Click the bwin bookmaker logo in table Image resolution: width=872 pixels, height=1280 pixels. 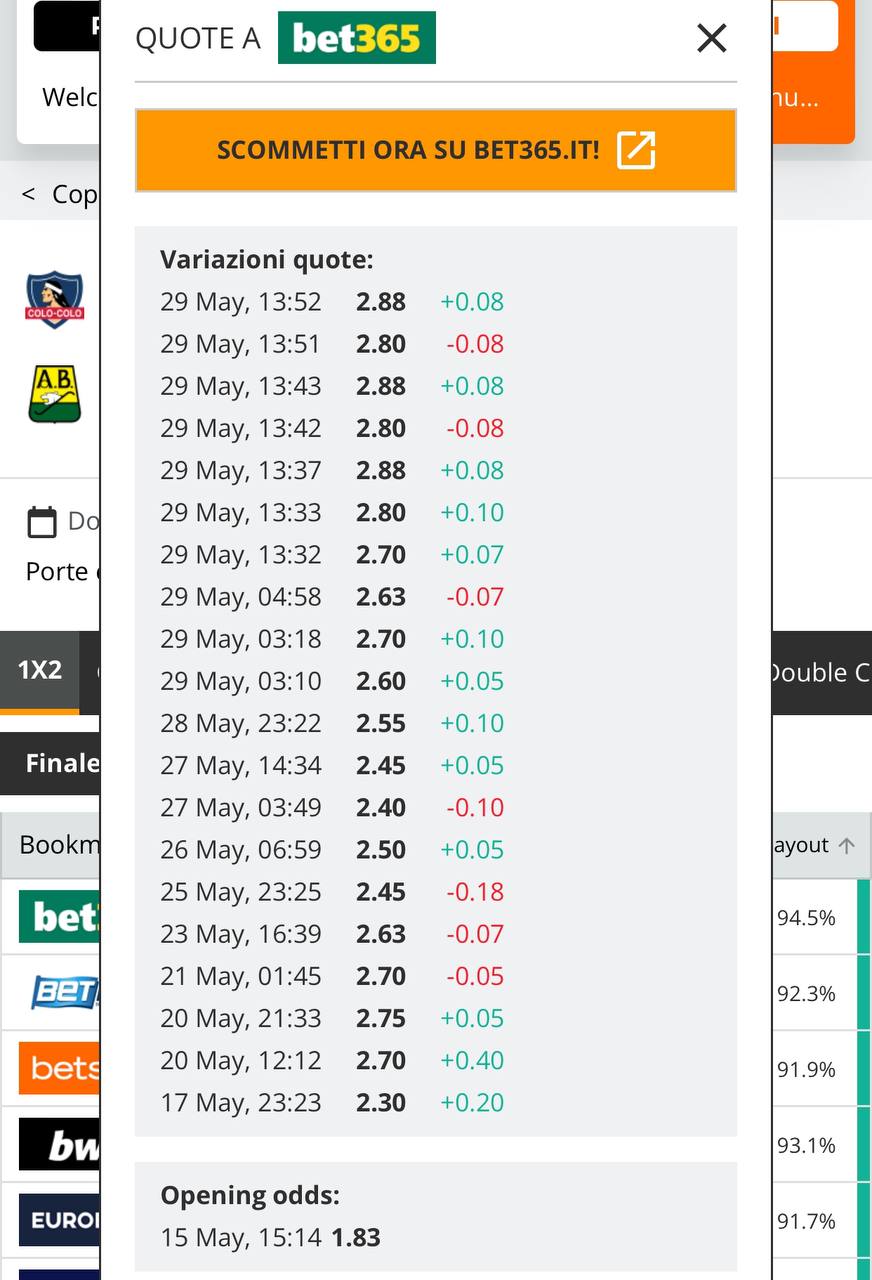coord(59,1144)
